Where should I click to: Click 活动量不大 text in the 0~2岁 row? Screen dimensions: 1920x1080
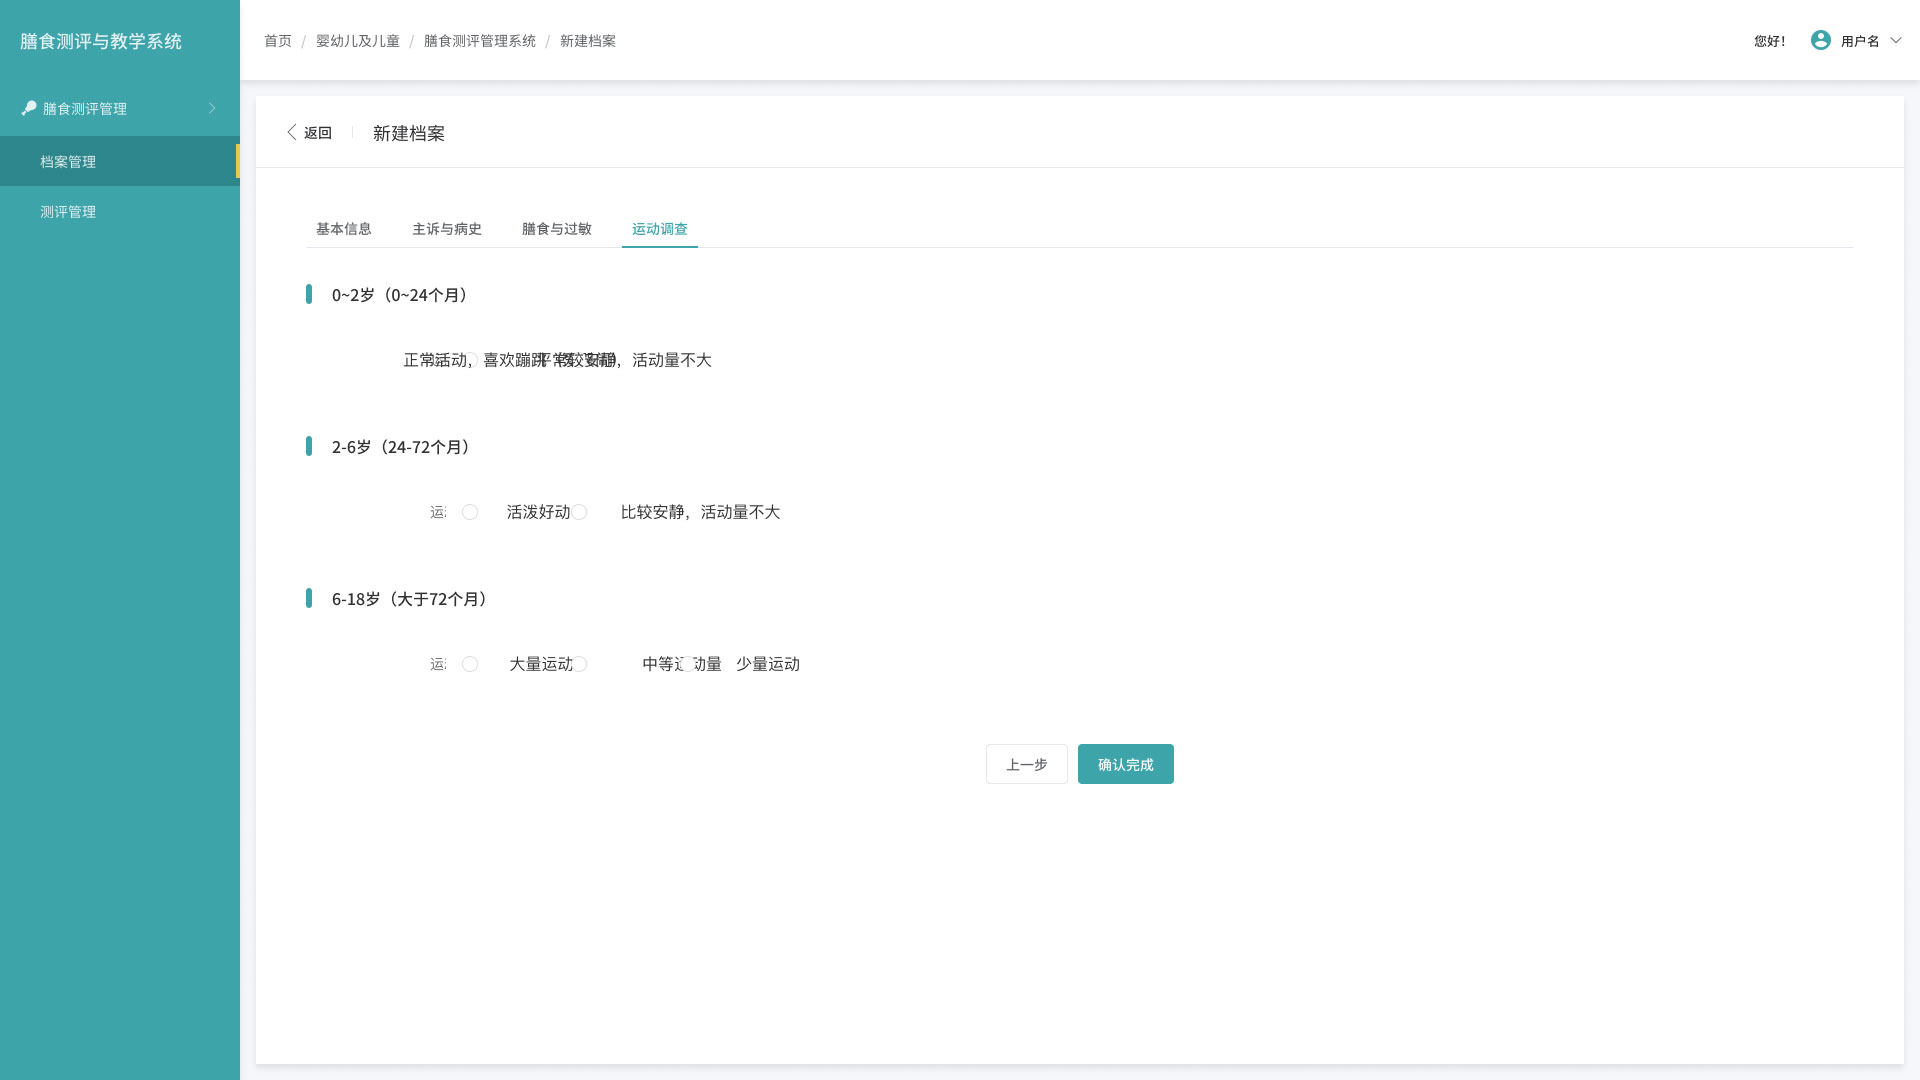[x=672, y=360]
